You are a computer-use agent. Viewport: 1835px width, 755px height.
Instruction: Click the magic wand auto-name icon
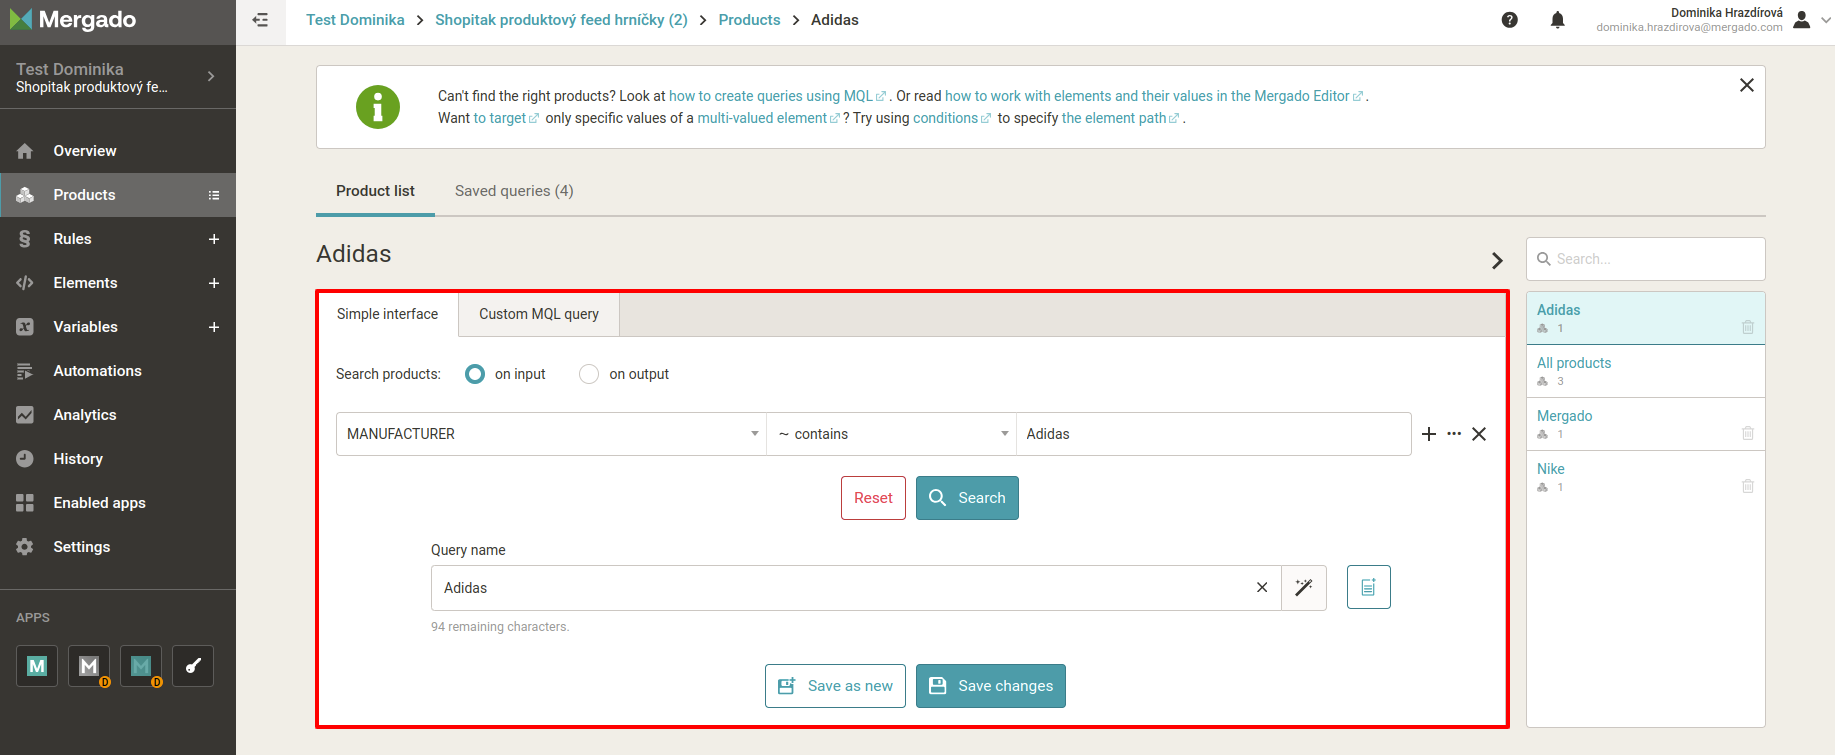(1303, 588)
